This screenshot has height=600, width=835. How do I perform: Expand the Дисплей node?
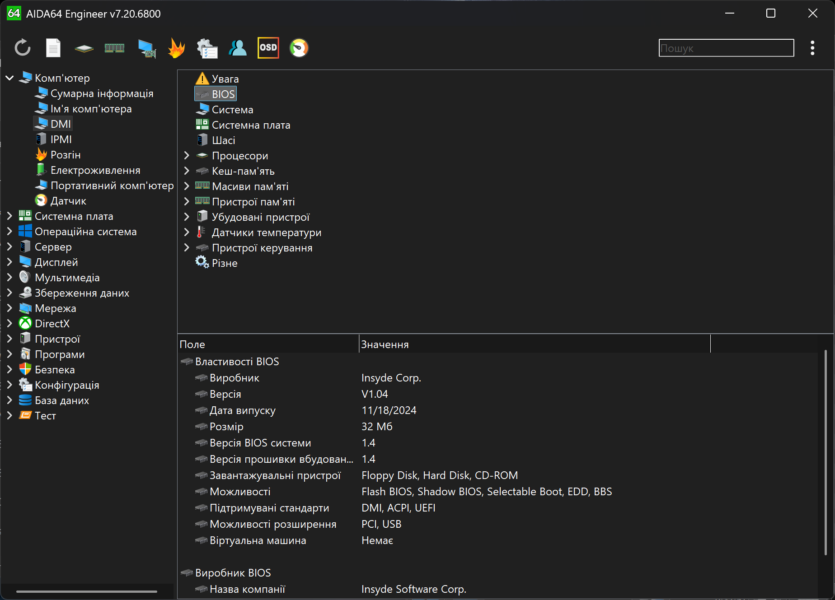point(10,262)
